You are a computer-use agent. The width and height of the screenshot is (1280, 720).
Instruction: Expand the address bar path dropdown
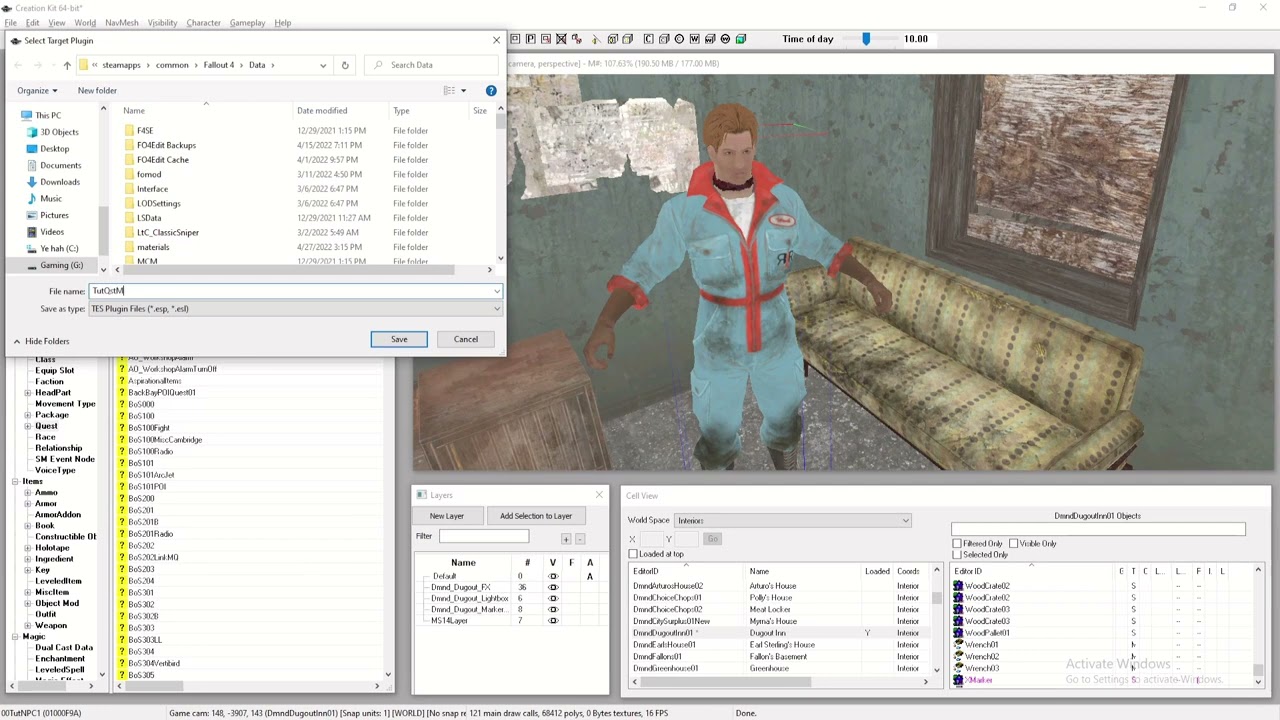point(323,65)
